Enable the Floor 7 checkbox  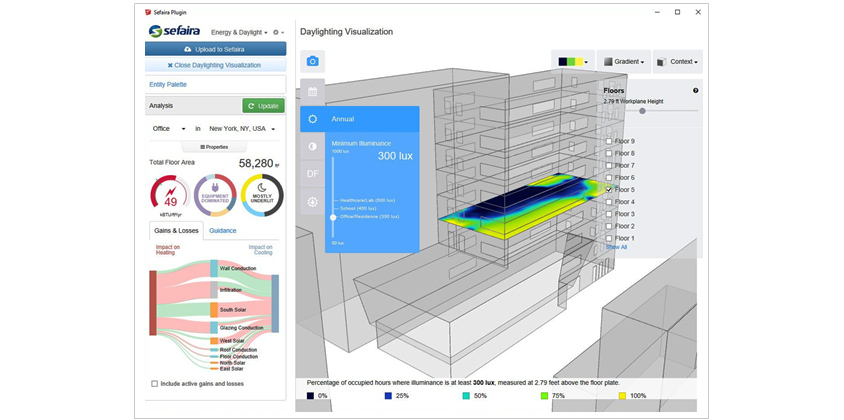point(609,165)
